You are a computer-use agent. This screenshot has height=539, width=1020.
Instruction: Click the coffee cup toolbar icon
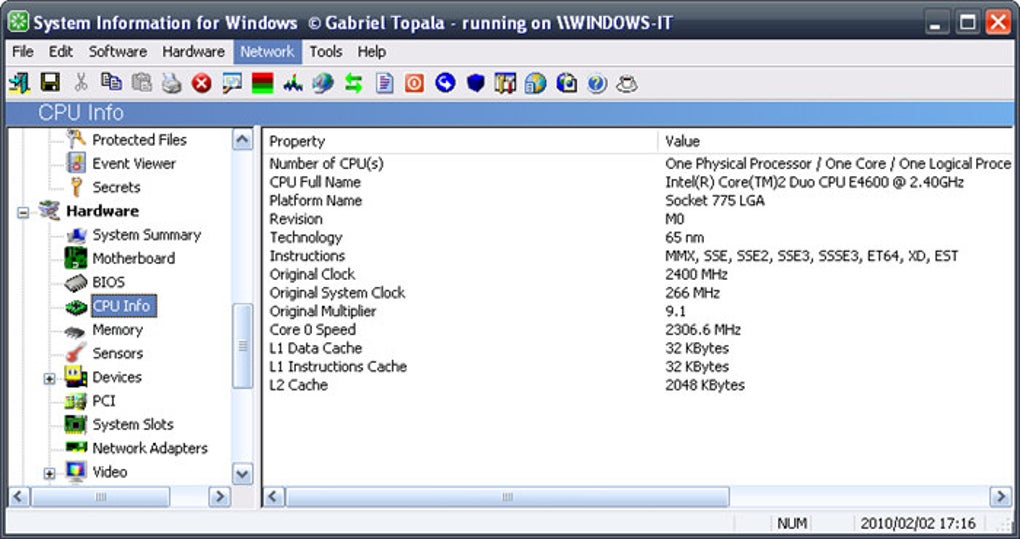[x=626, y=83]
